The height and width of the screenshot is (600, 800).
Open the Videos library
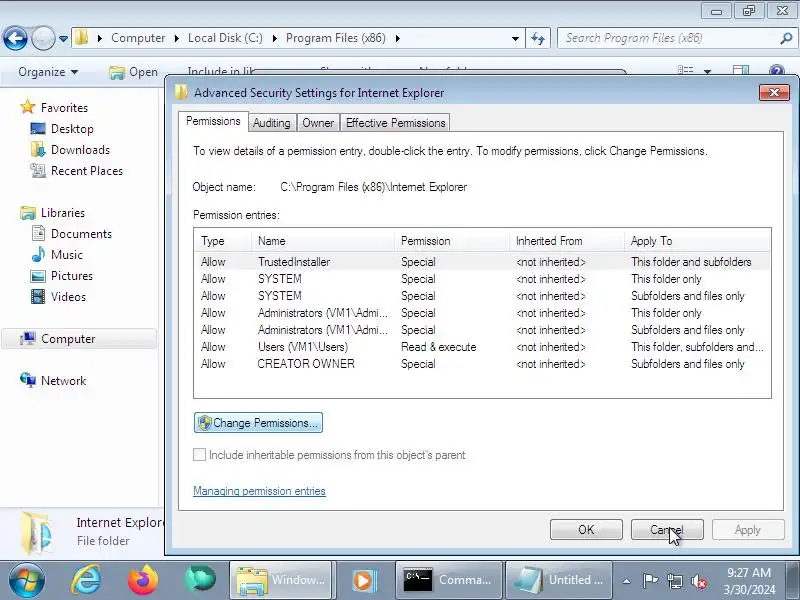[x=58, y=296]
